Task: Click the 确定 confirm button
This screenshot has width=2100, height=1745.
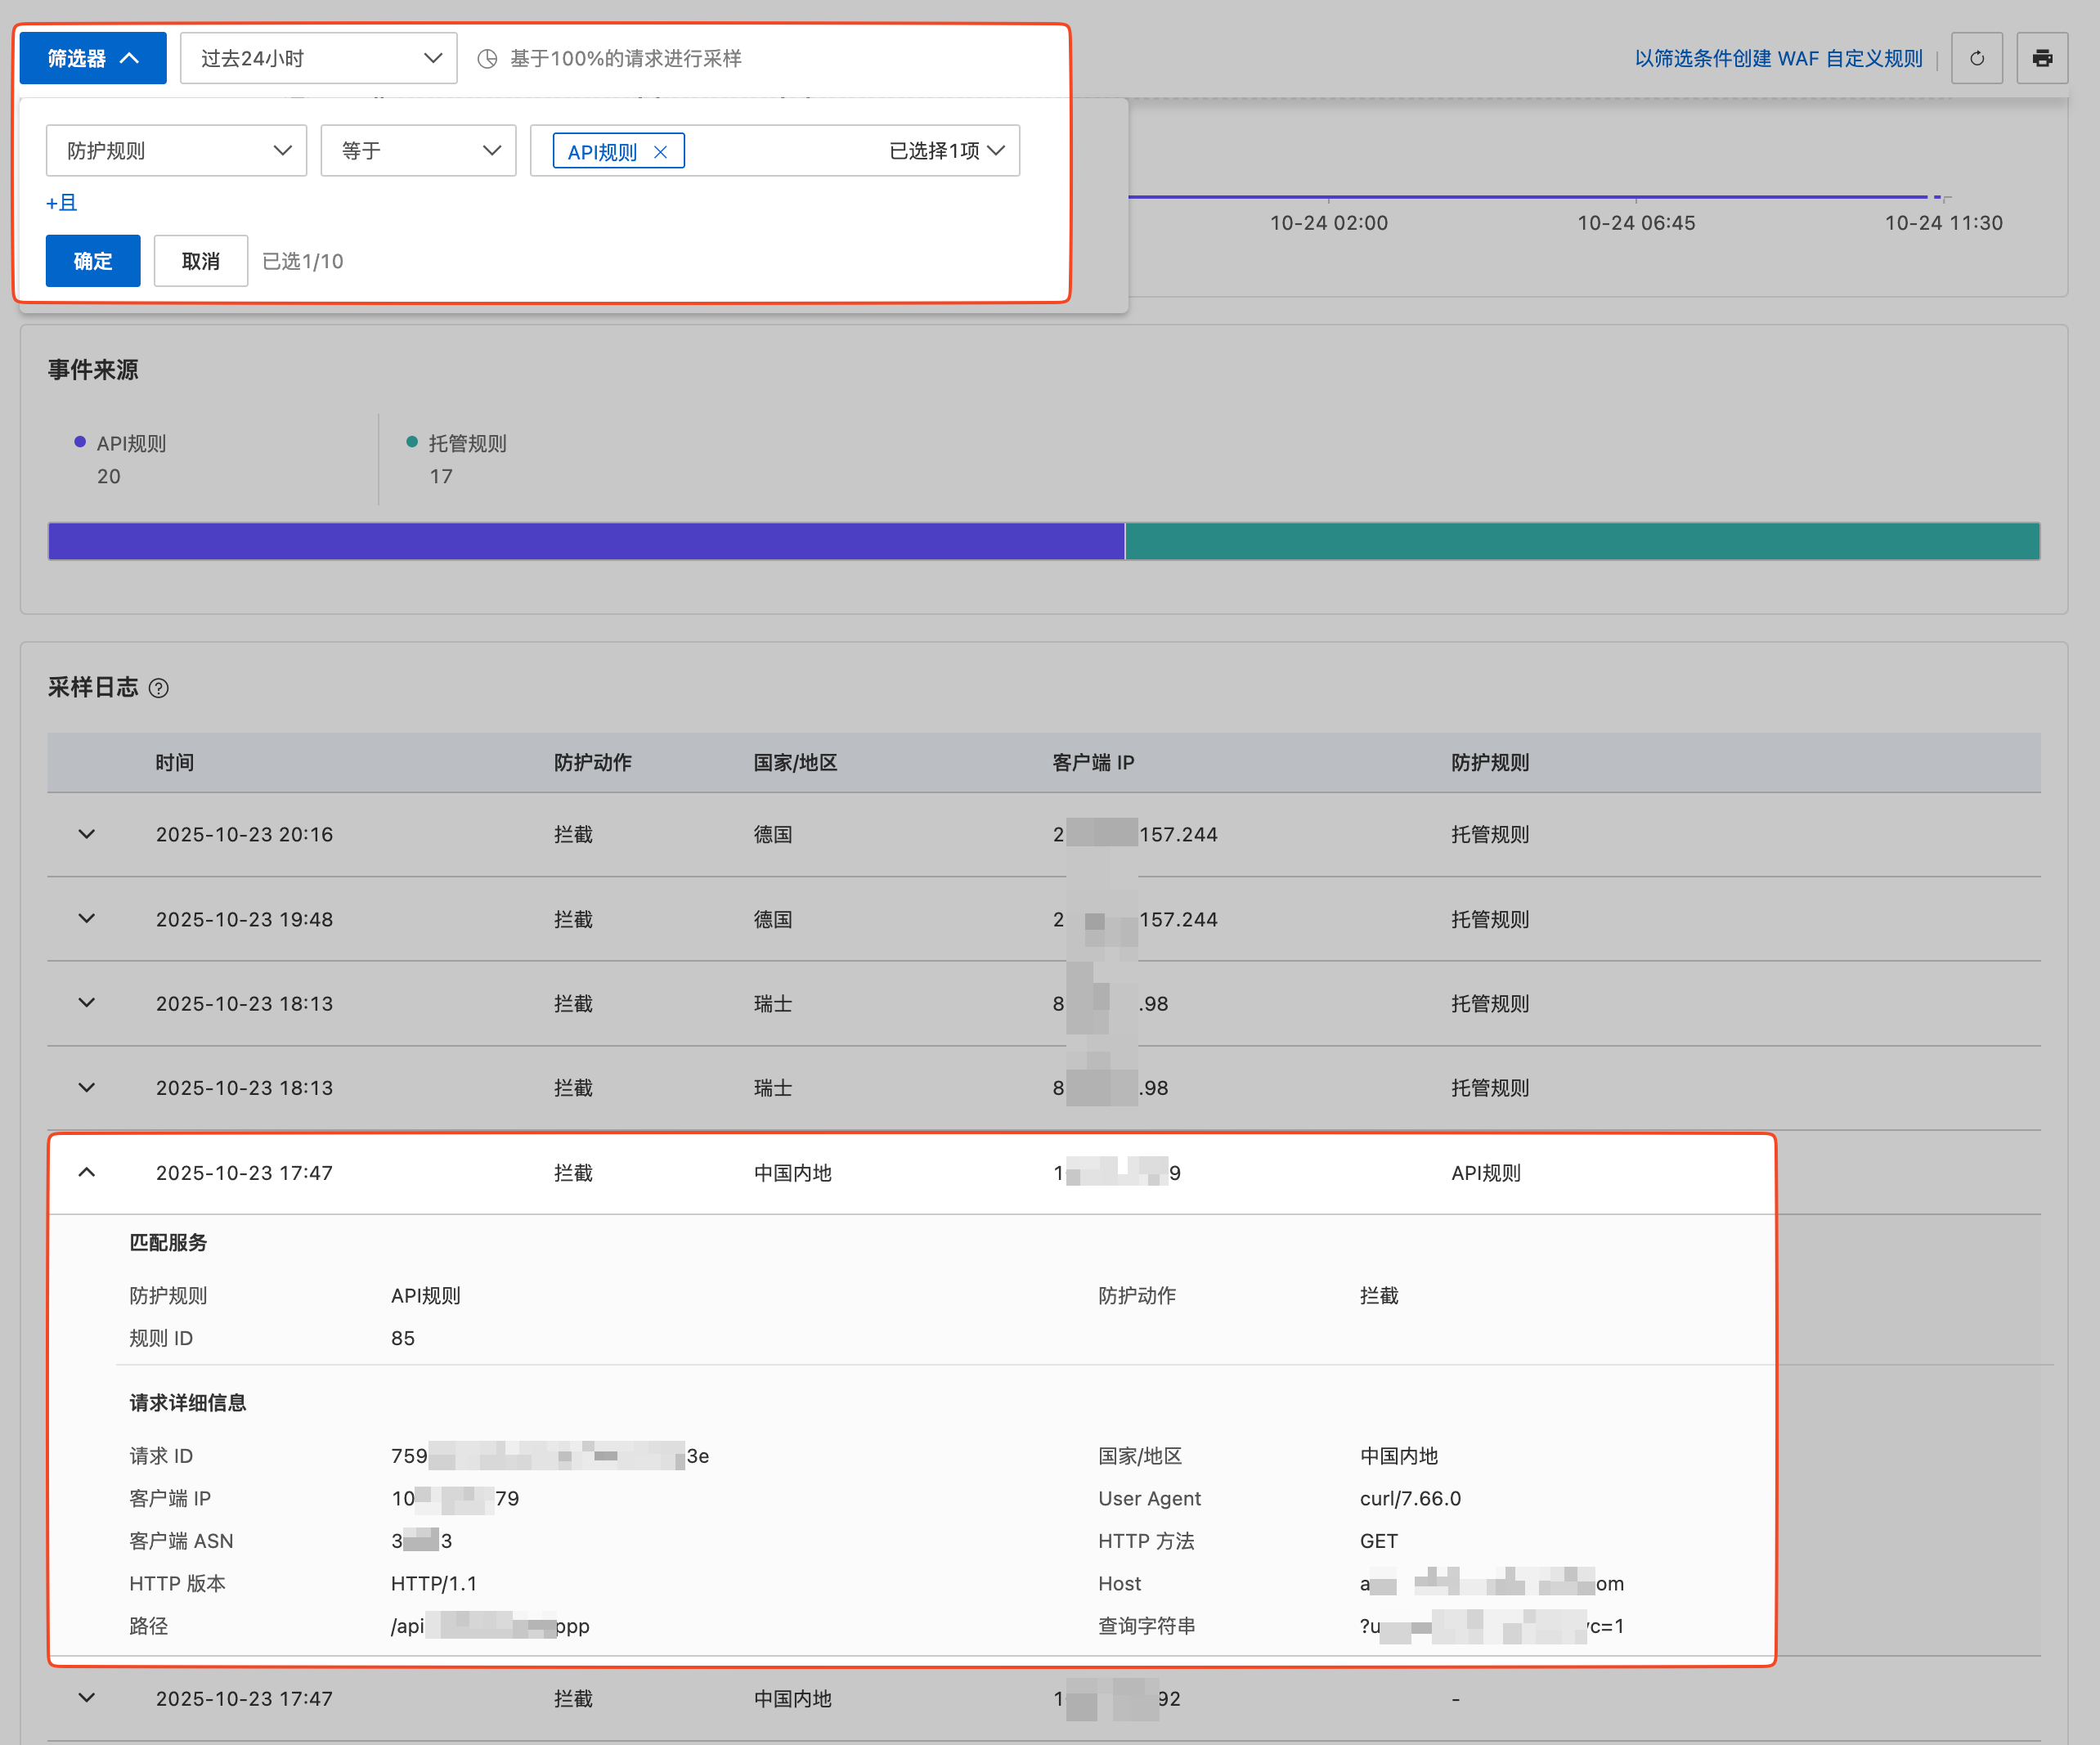Action: 93,261
